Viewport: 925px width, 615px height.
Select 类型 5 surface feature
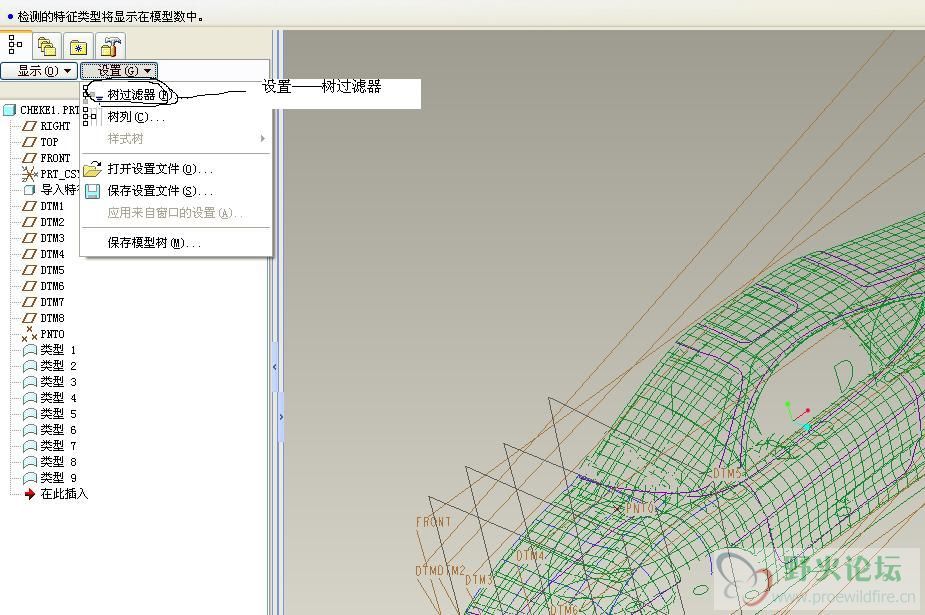[58, 414]
